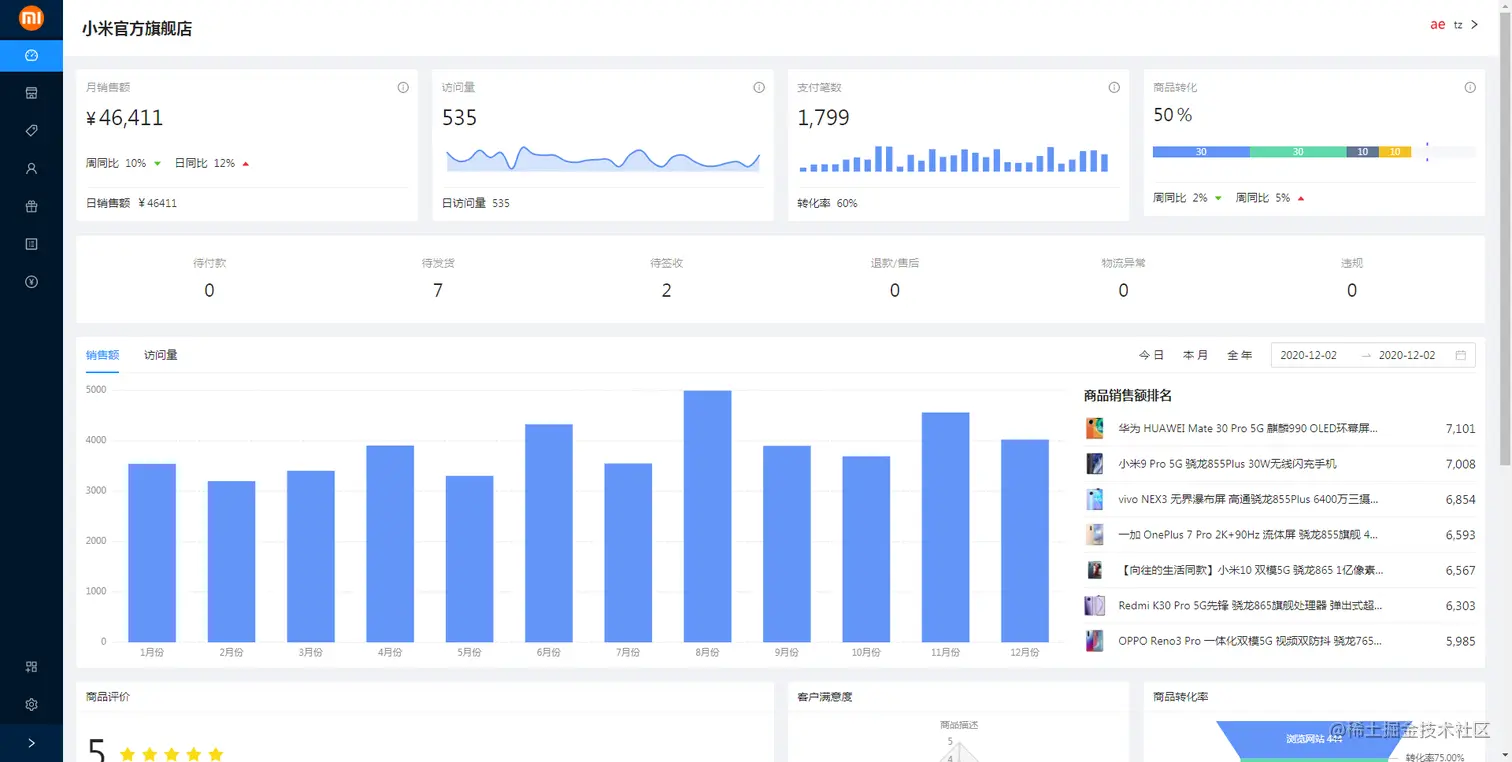Click the 11月份 bar in sales chart
This screenshot has height=762, width=1512.
(x=945, y=527)
